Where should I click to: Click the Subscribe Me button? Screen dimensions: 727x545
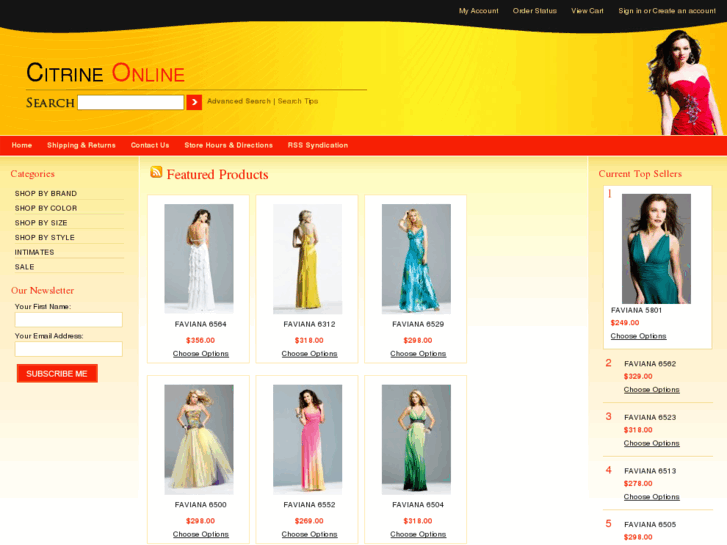pos(57,373)
